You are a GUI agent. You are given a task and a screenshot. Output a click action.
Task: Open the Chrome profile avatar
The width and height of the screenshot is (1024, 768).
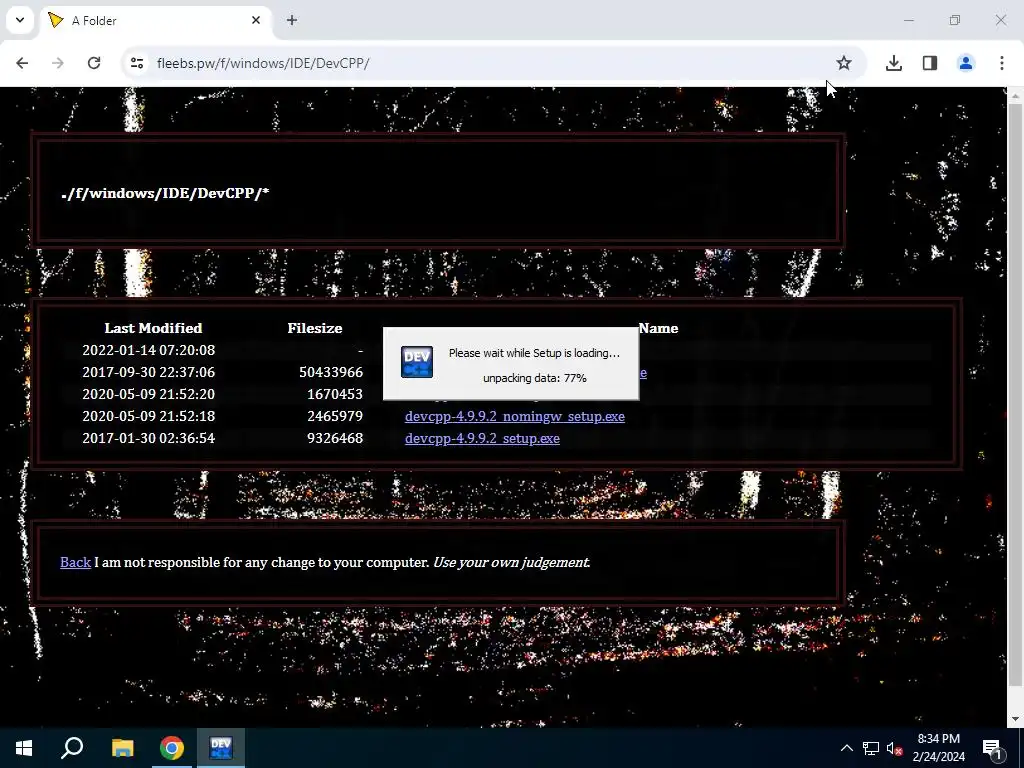point(966,63)
